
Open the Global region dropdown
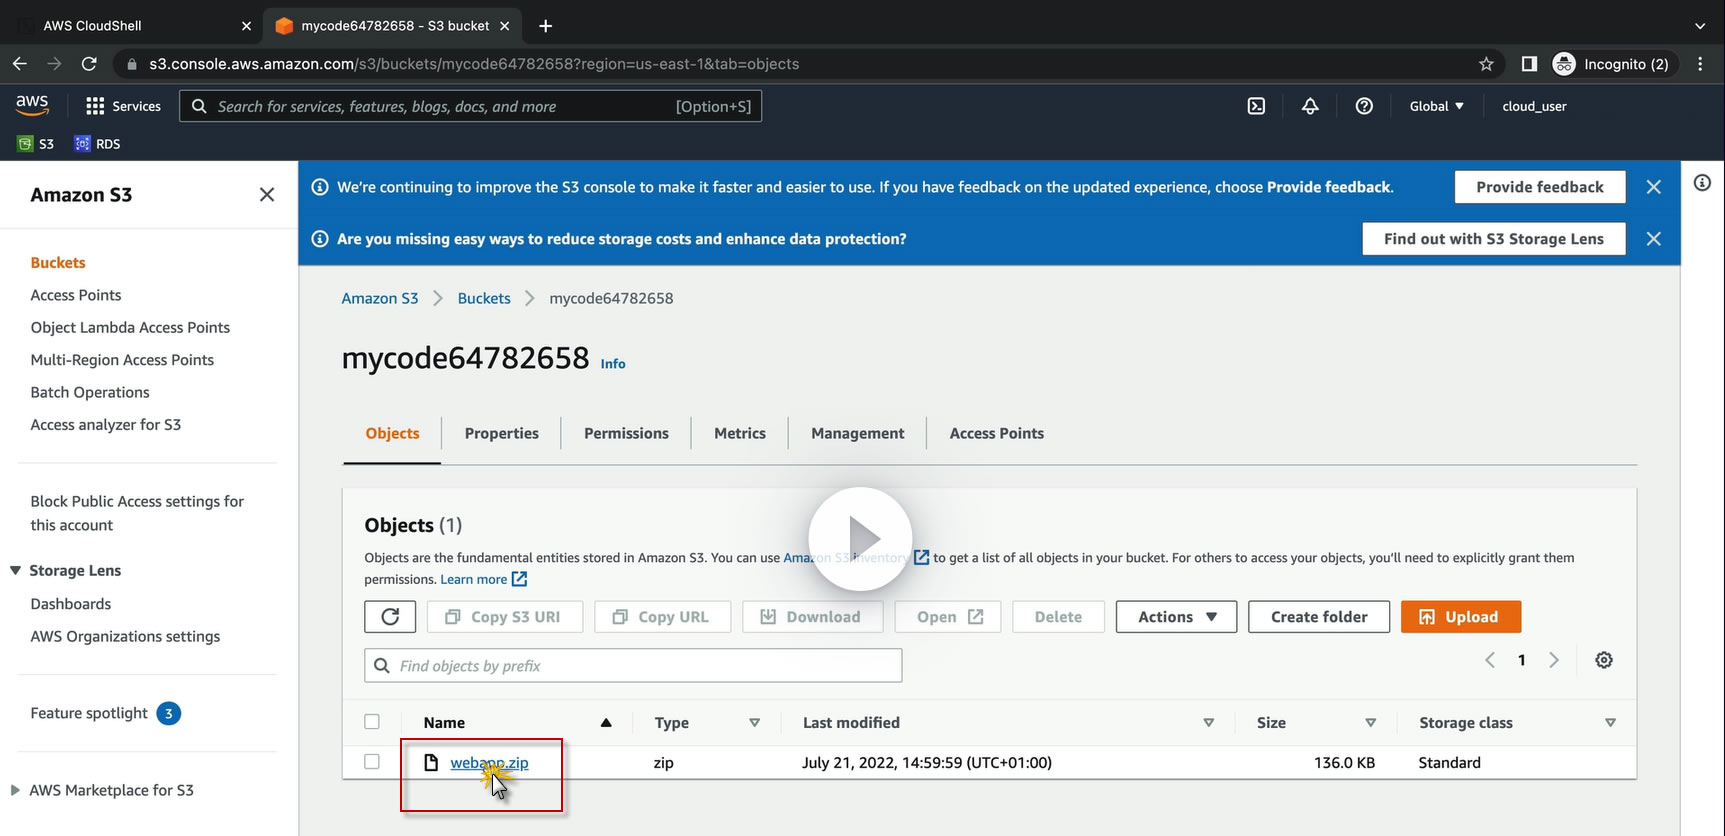point(1436,106)
